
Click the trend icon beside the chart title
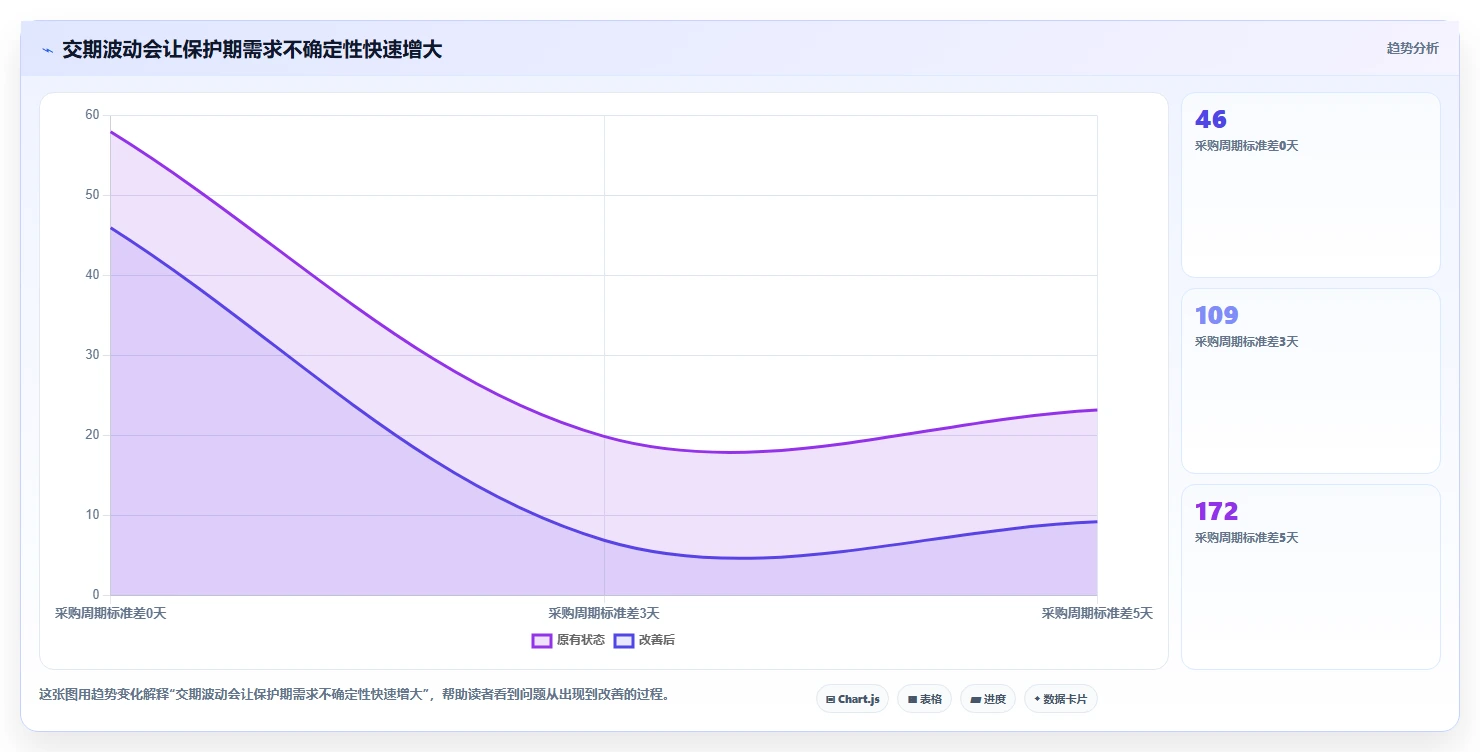(47, 50)
